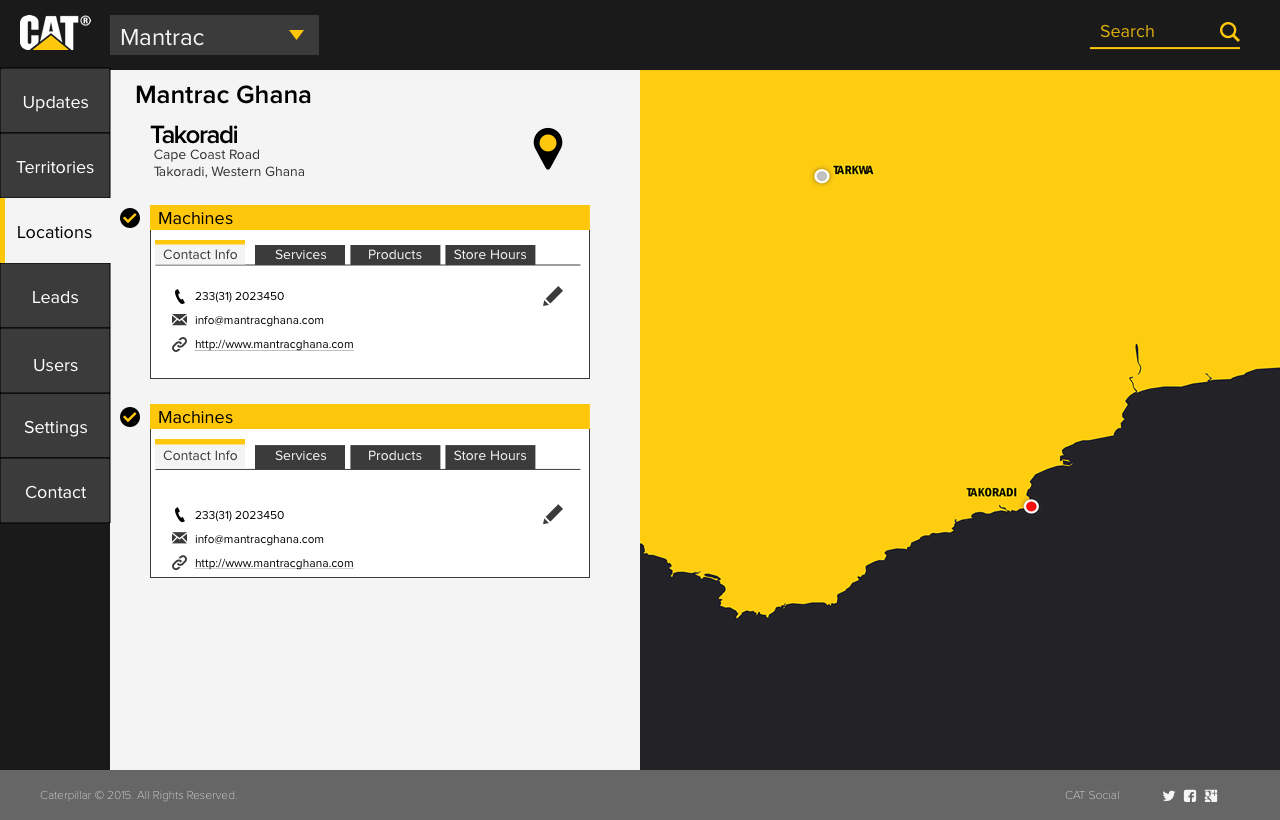Open Store Hours tab in first Machines card
The image size is (1280, 820).
point(490,255)
